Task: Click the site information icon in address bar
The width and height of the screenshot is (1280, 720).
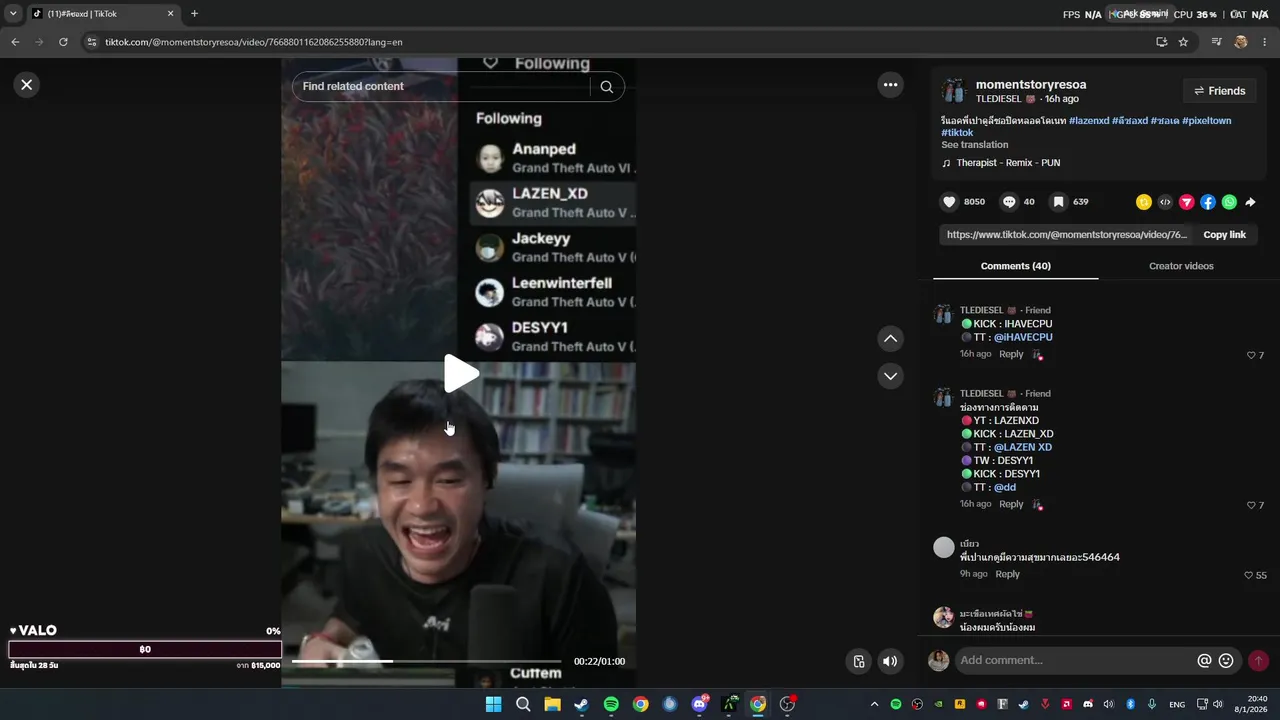Action: 92,42
